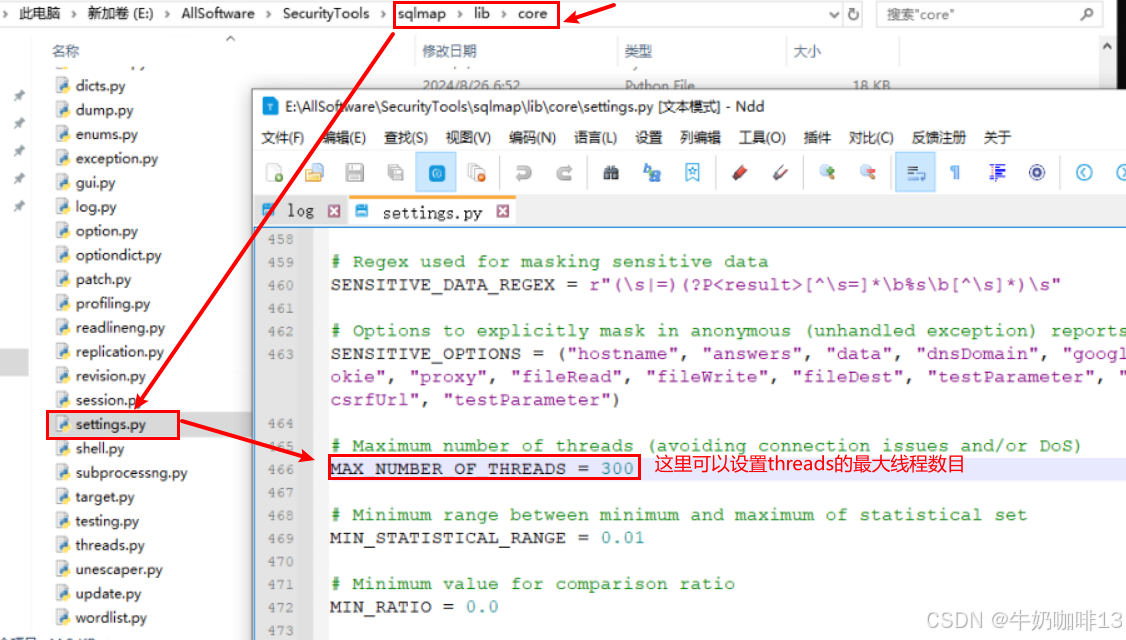Screen dimensions: 1126x640
Task: Undo the last edit
Action: pos(524,173)
